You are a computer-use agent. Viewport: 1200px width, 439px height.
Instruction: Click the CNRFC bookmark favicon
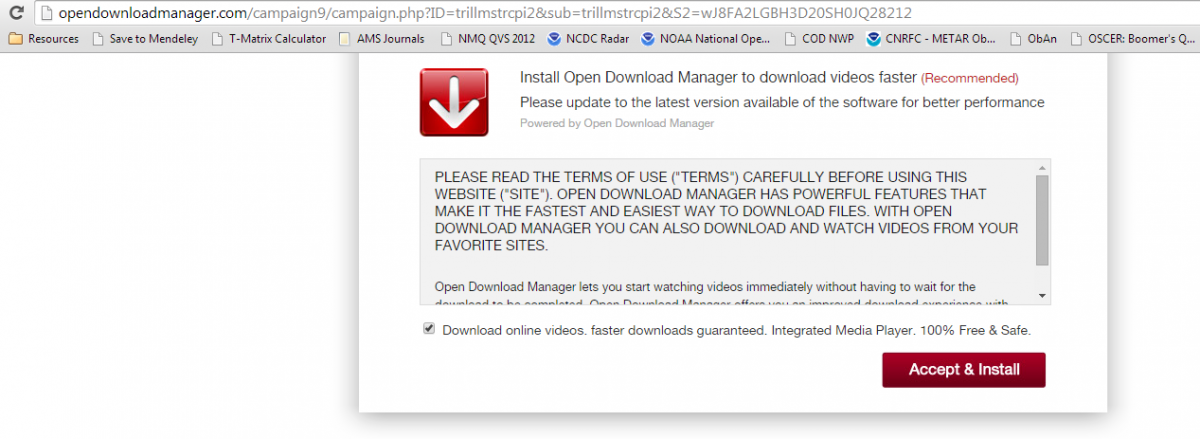coord(874,39)
